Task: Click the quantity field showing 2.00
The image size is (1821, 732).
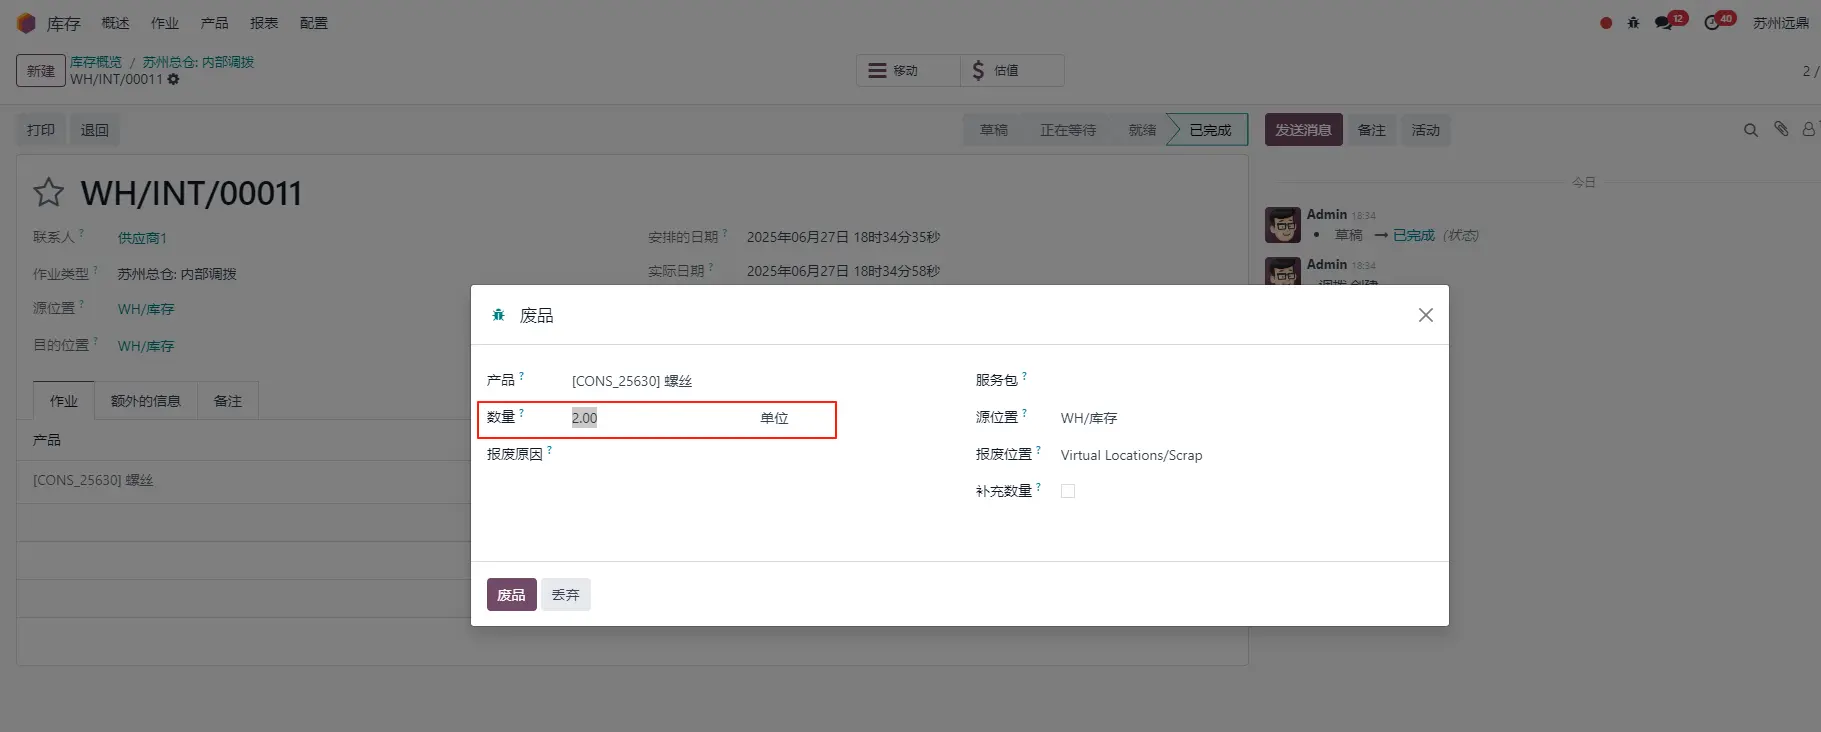Action: coord(660,418)
